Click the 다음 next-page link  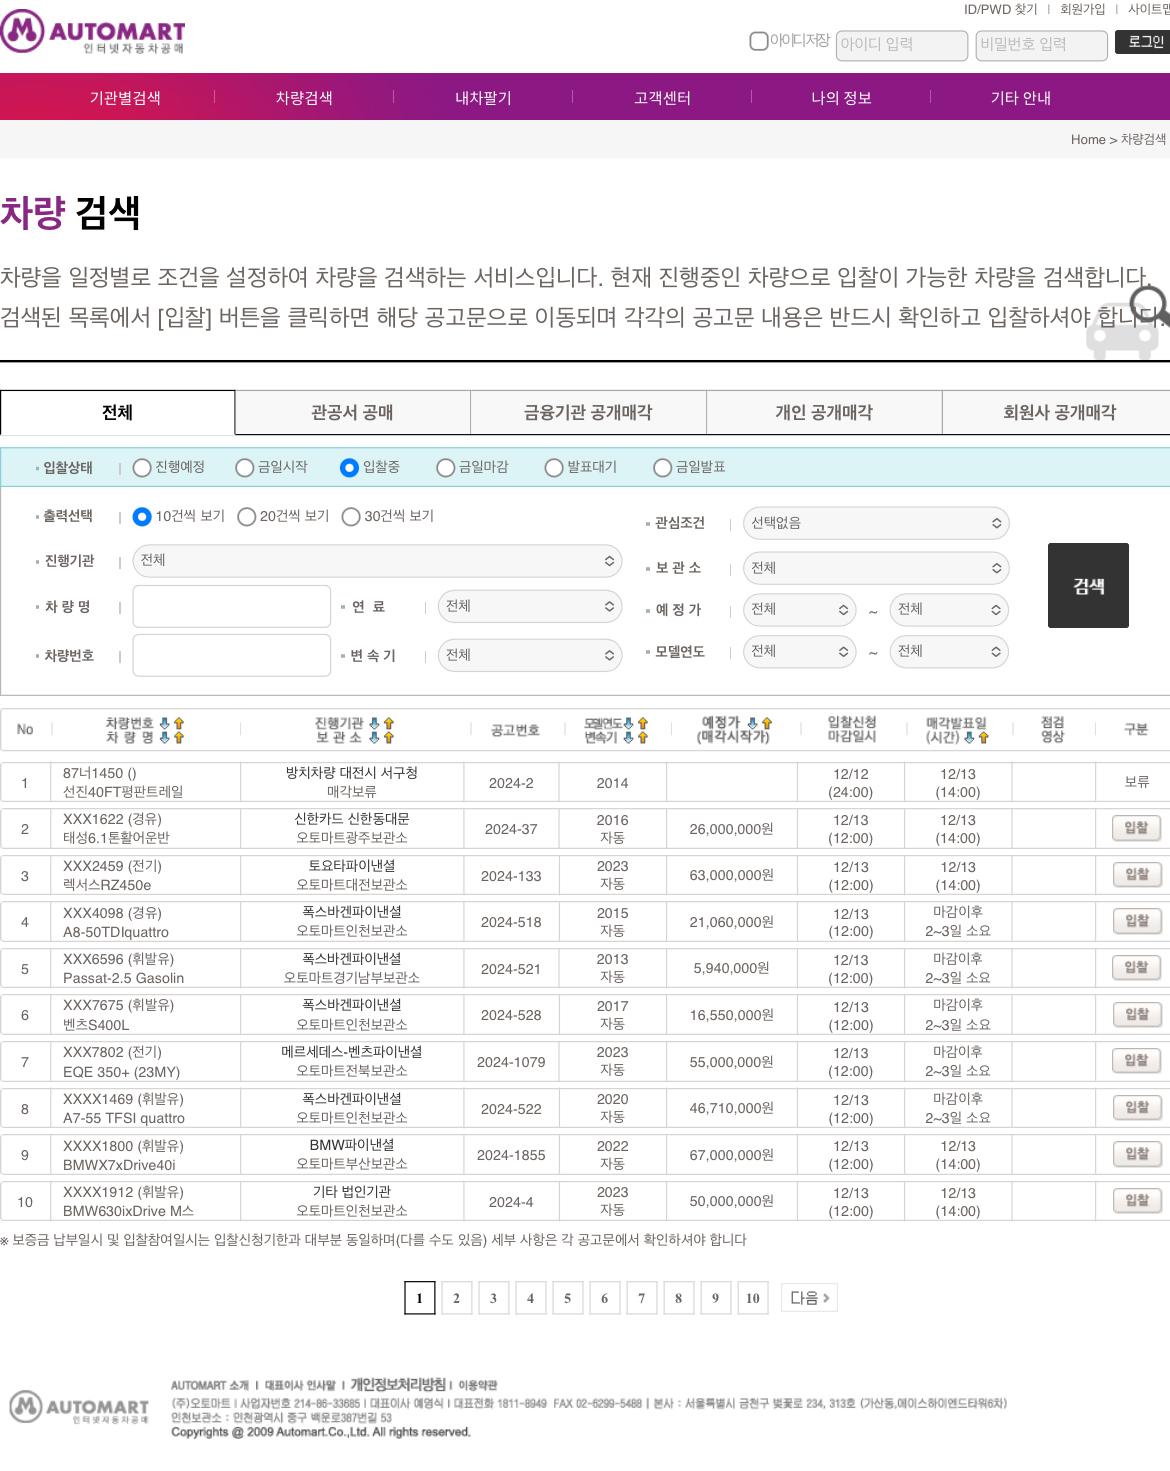point(810,1298)
